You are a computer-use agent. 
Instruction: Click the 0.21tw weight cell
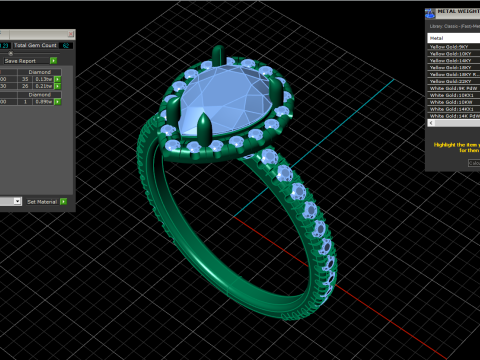[43, 86]
